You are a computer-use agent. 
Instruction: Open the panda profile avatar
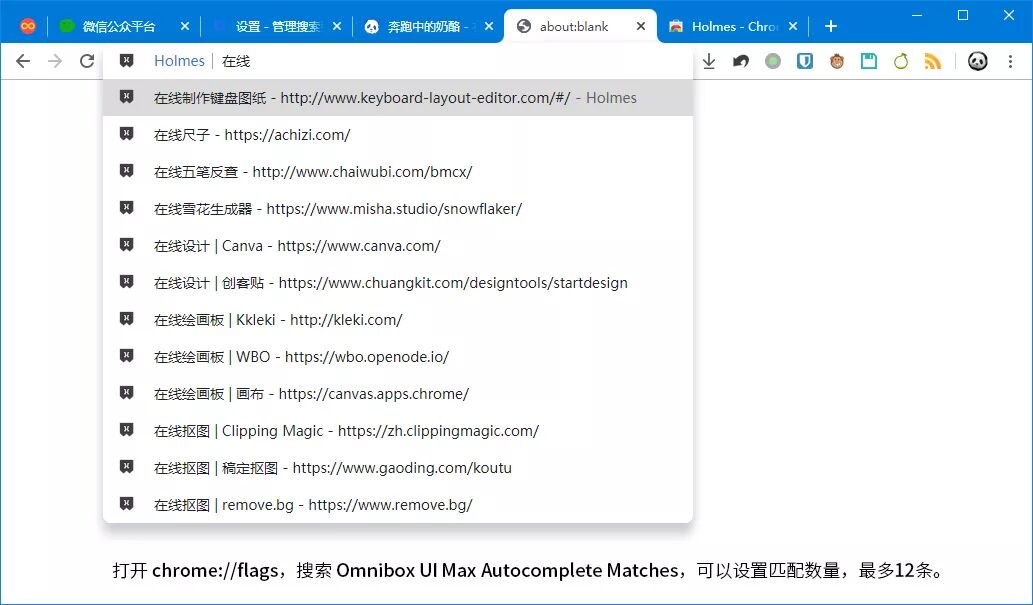[978, 61]
